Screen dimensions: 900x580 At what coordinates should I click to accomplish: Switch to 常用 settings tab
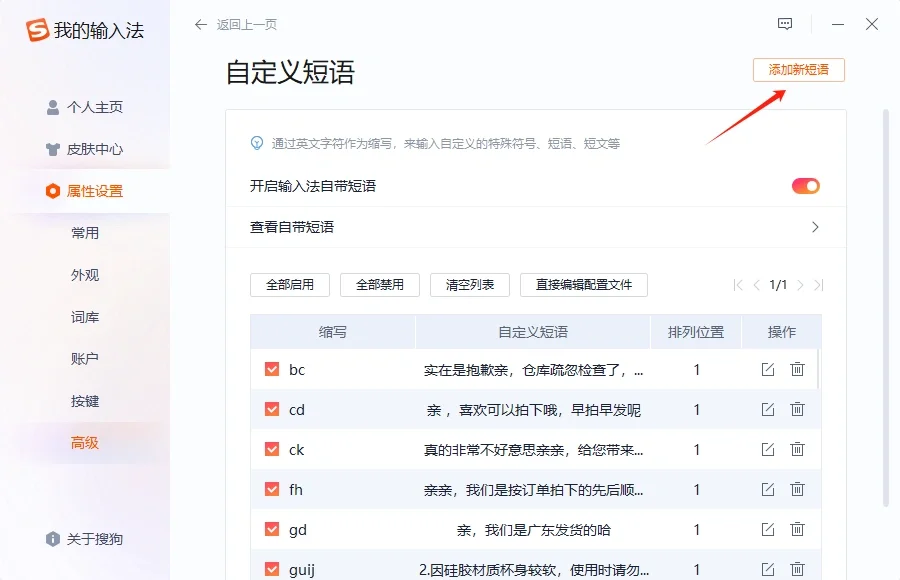point(85,233)
